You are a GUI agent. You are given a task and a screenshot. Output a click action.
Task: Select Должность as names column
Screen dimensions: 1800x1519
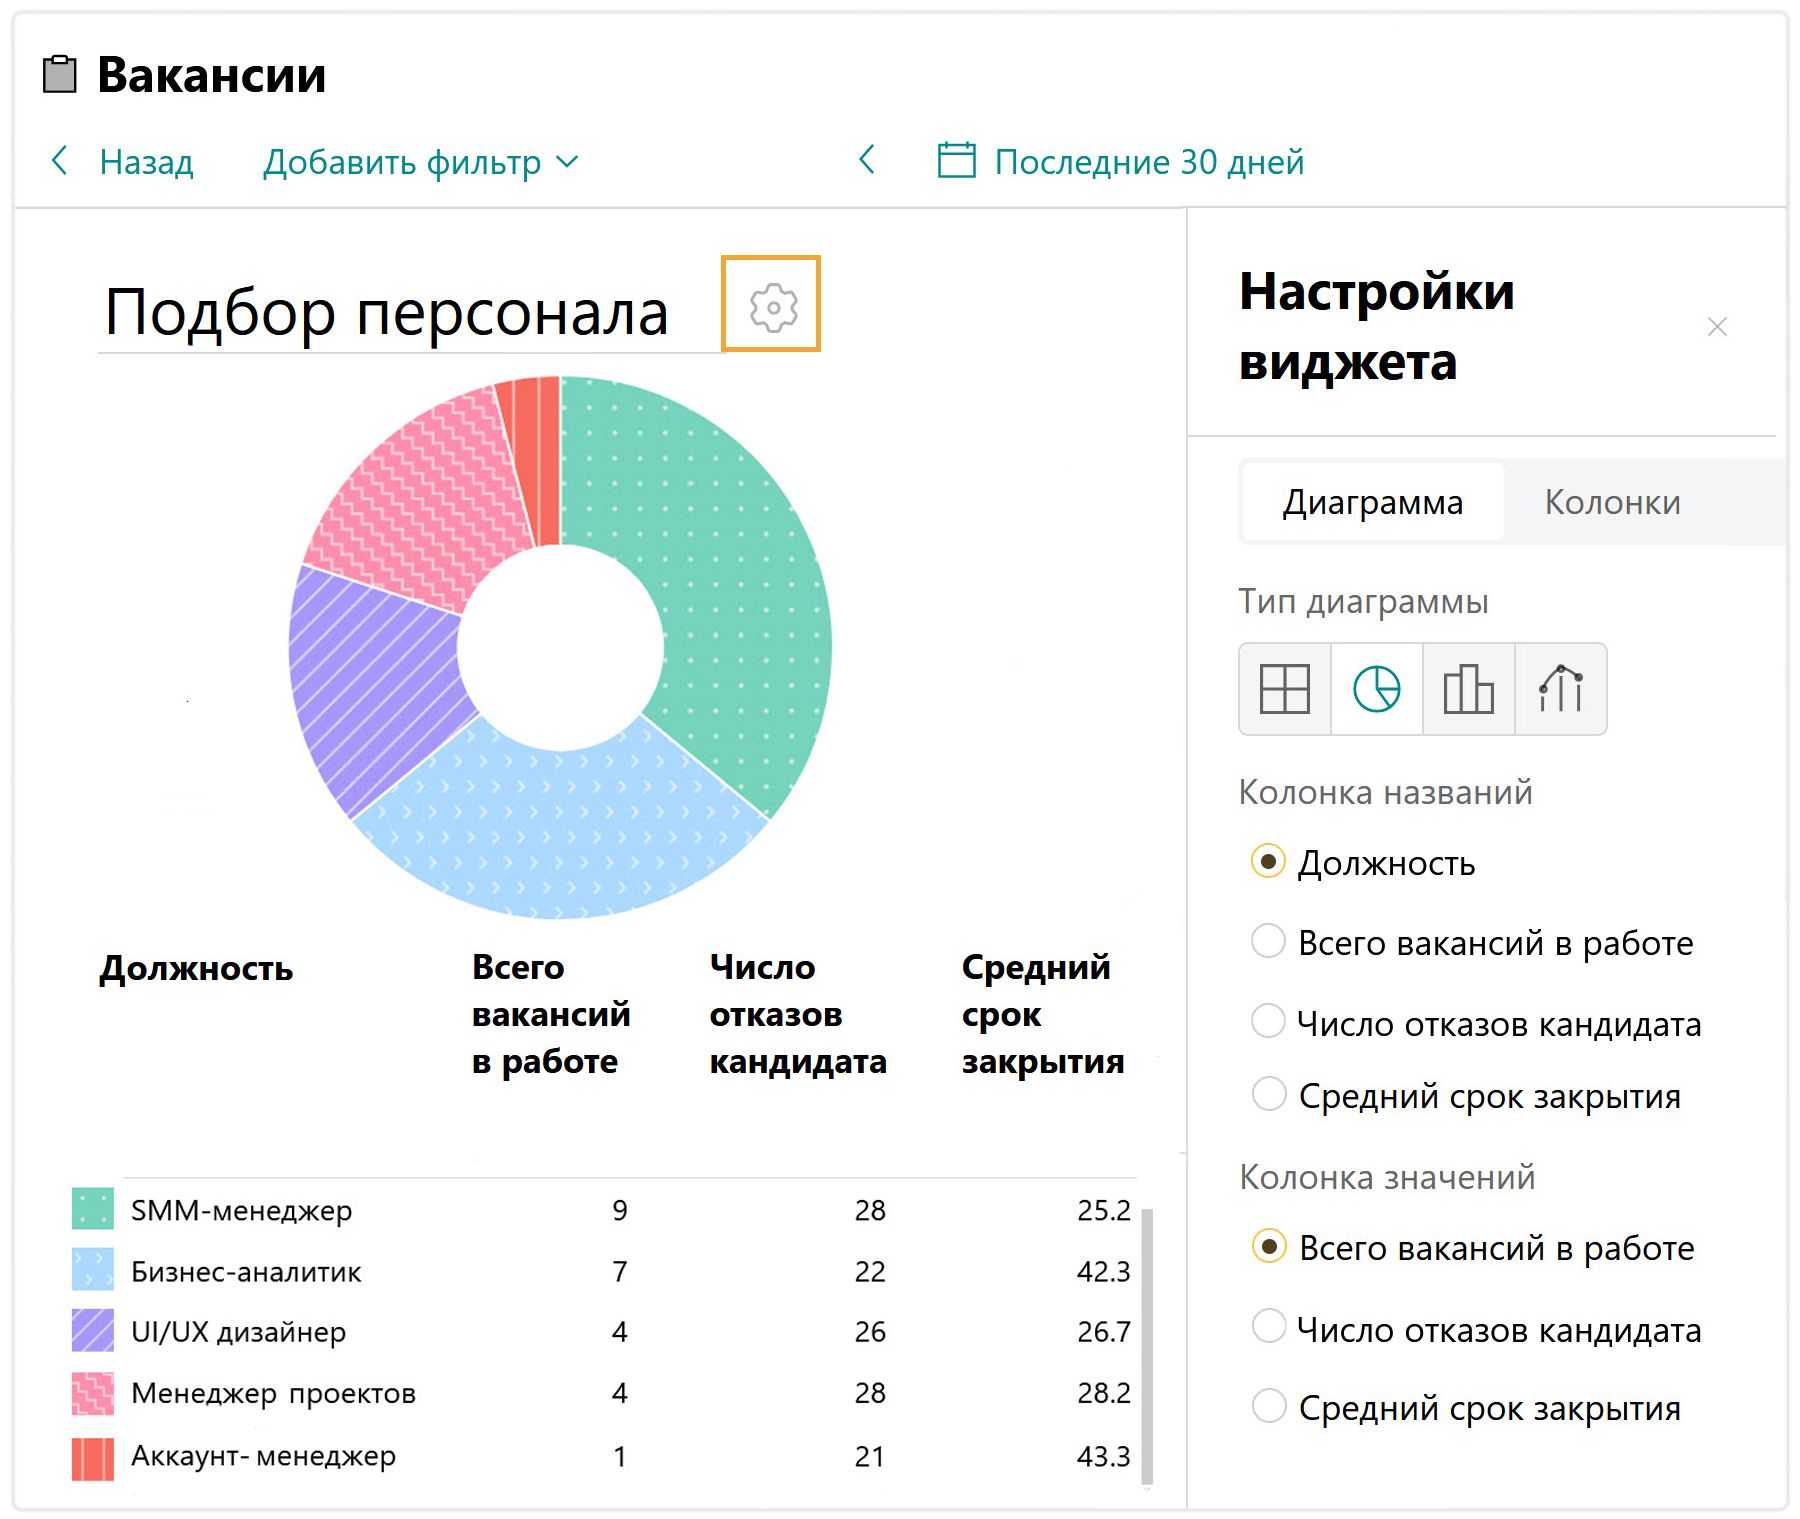[1268, 862]
